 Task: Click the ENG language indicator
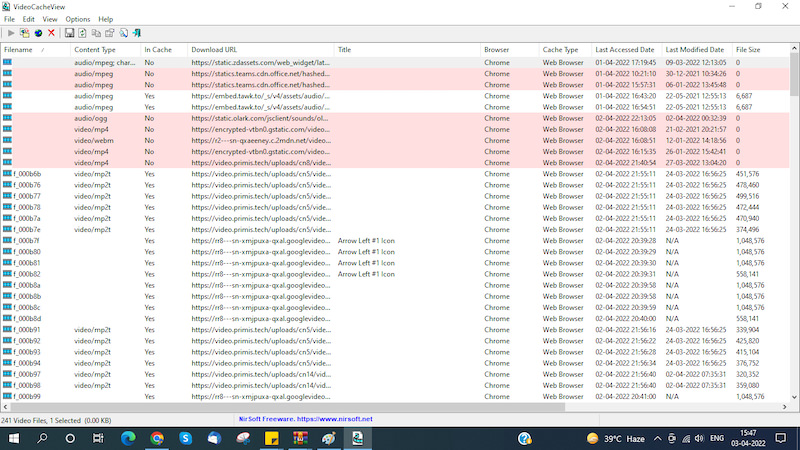point(717,439)
